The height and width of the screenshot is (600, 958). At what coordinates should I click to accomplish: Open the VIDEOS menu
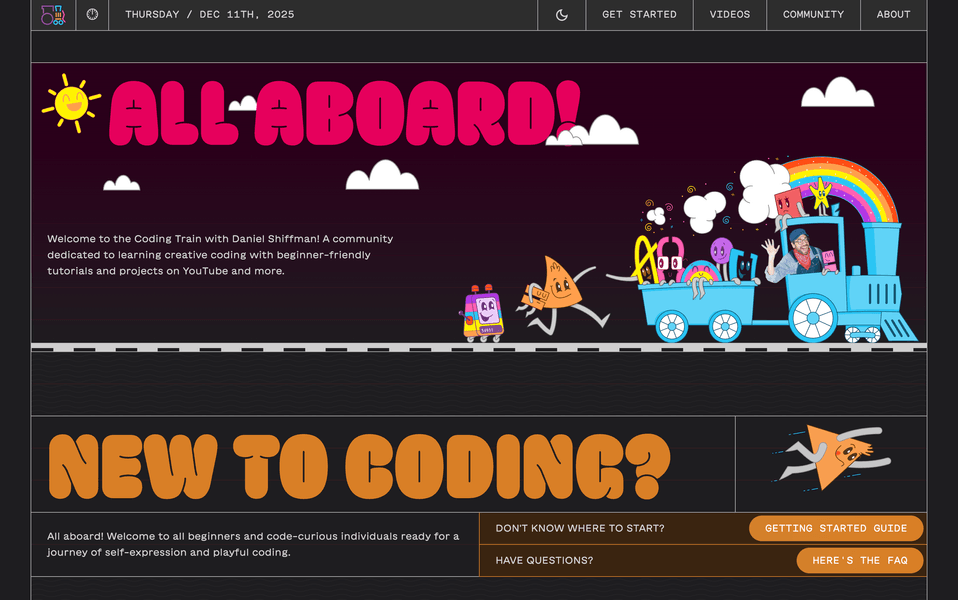tap(729, 14)
